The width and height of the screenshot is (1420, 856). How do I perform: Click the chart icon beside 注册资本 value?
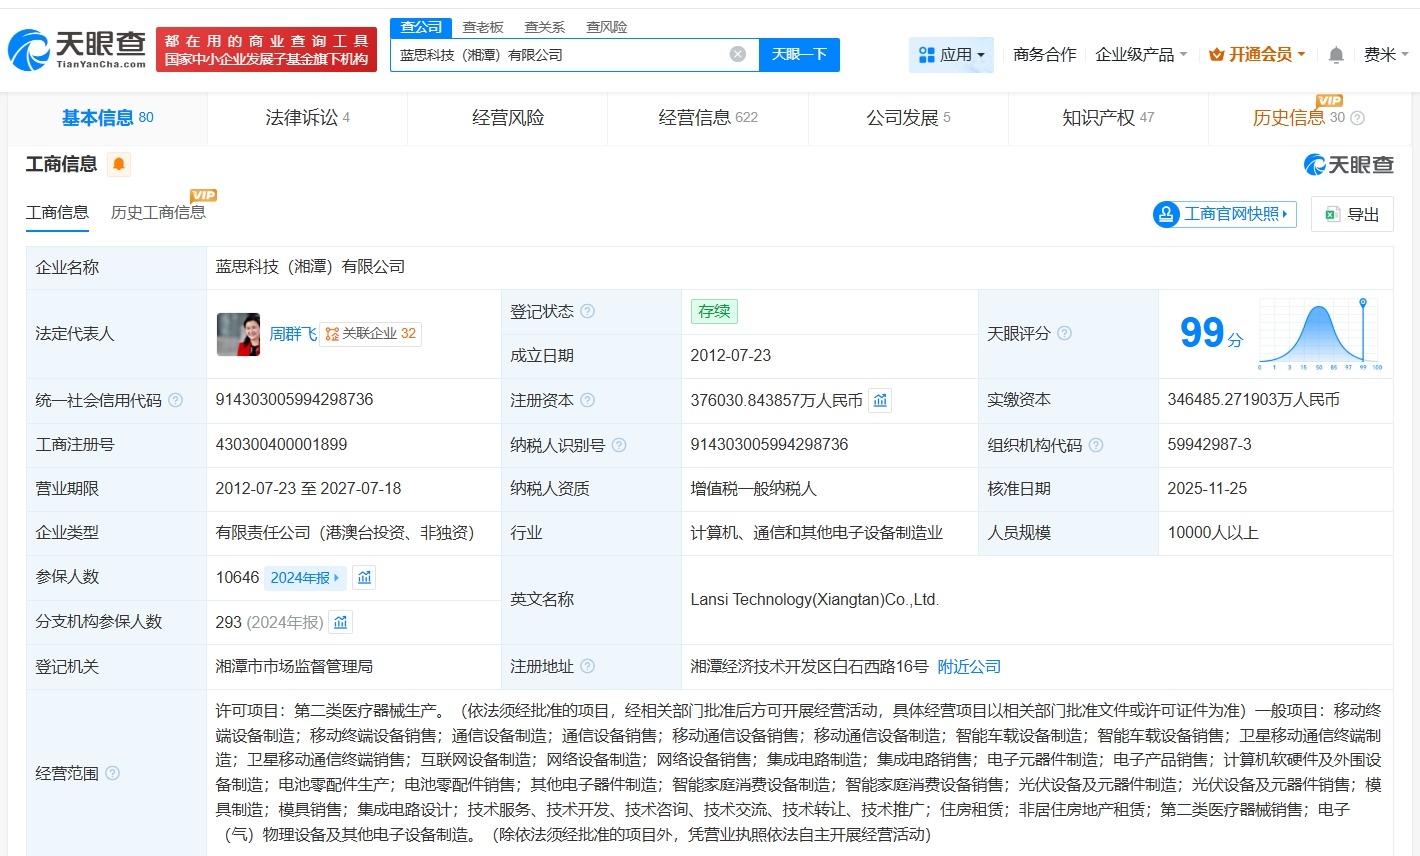(x=879, y=399)
